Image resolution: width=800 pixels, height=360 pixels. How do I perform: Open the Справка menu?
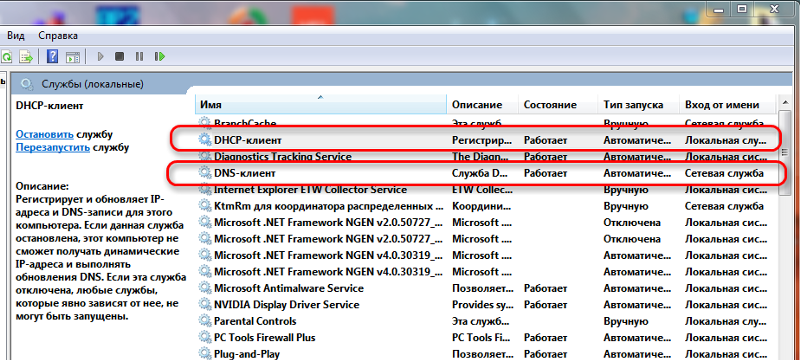click(x=58, y=36)
